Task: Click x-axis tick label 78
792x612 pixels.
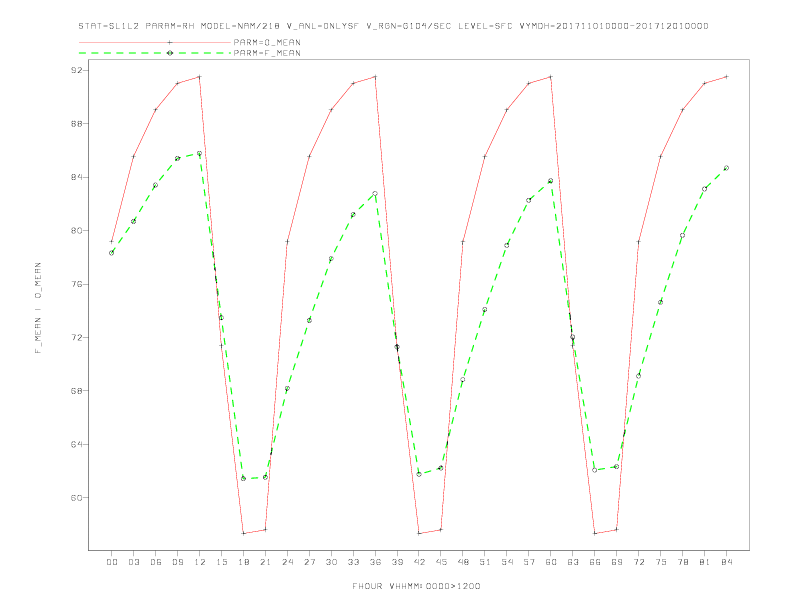Action: pyautogui.click(x=683, y=562)
